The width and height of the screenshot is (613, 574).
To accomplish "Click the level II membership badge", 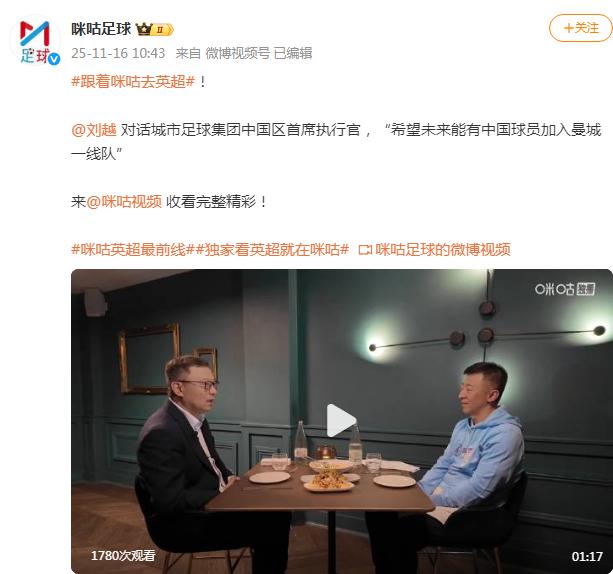I will [163, 30].
